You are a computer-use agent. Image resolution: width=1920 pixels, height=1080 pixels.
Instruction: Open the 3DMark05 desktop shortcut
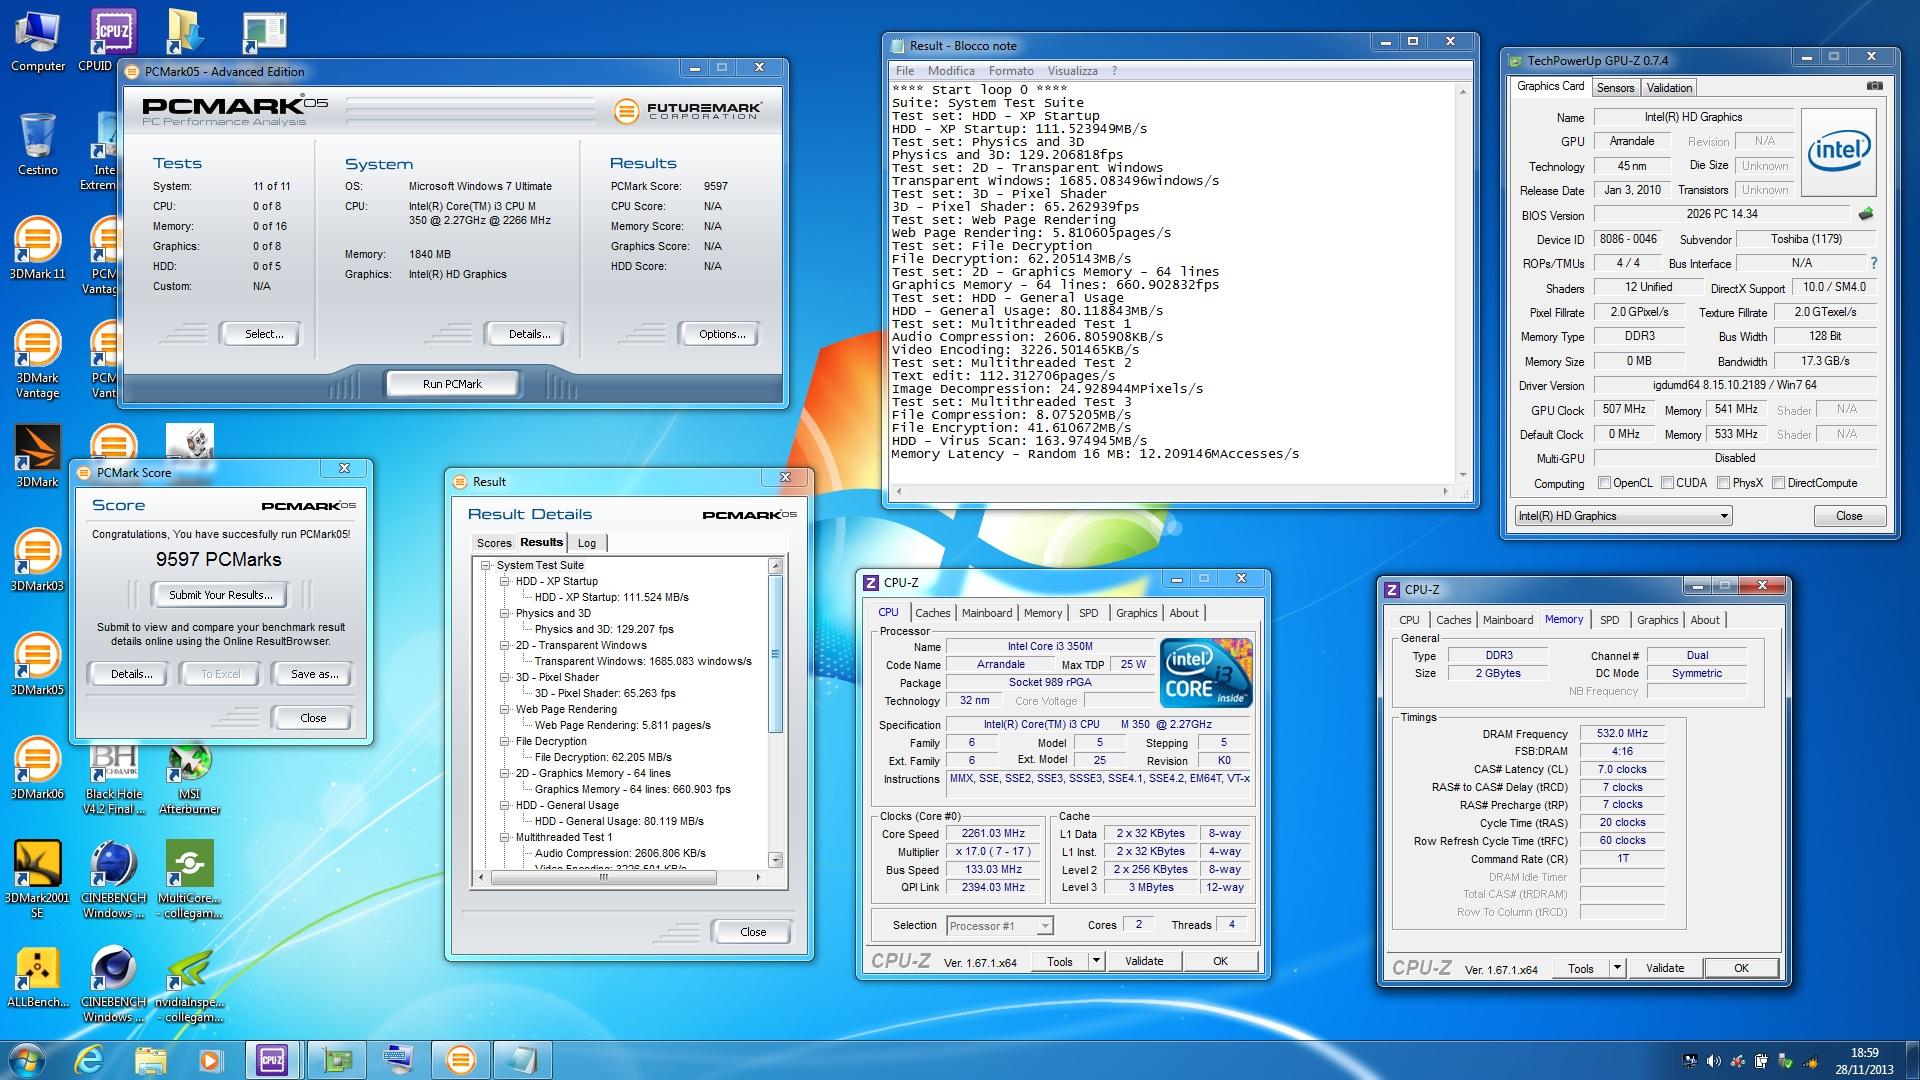point(37,664)
